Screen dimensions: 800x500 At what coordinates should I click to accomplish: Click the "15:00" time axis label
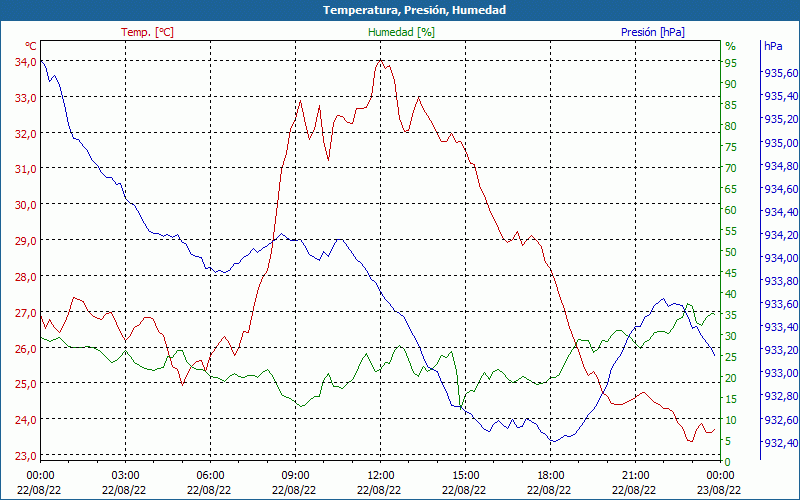(465, 477)
